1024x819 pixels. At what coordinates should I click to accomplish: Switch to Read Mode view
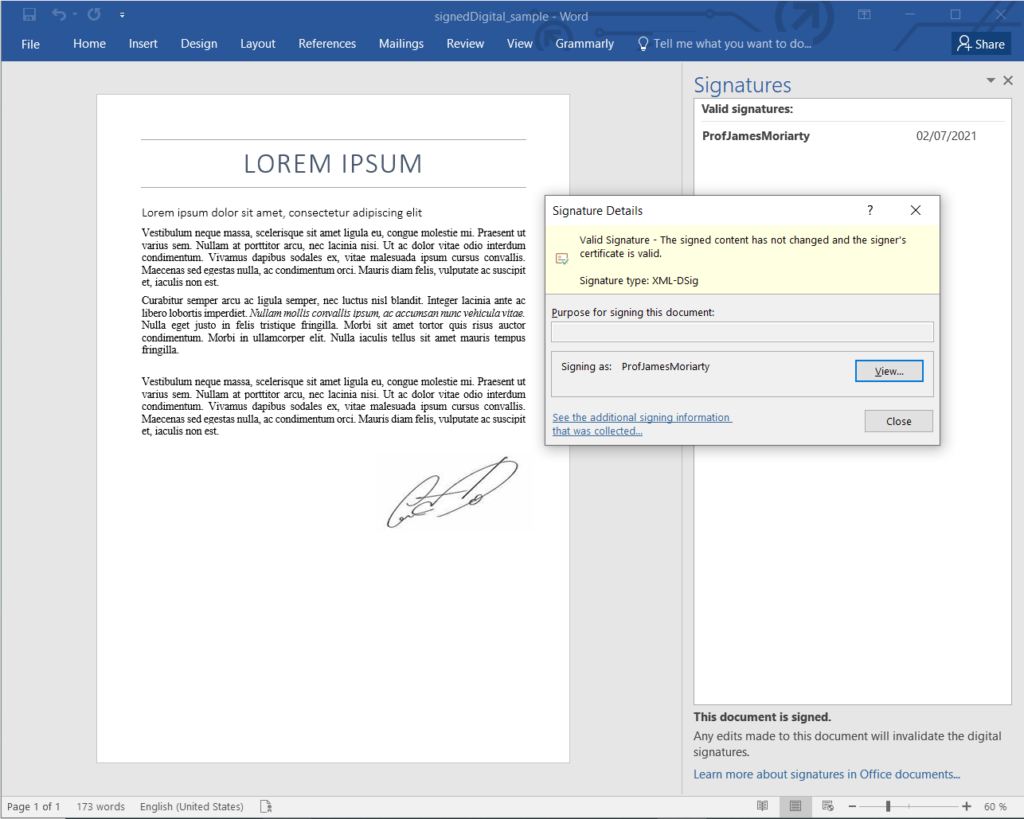click(762, 806)
